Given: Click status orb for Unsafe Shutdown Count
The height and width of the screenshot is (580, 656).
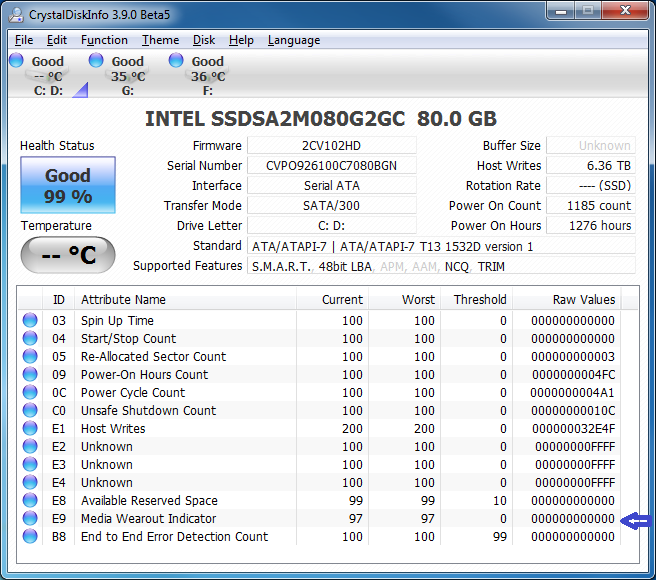Looking at the screenshot, I should click(x=30, y=410).
